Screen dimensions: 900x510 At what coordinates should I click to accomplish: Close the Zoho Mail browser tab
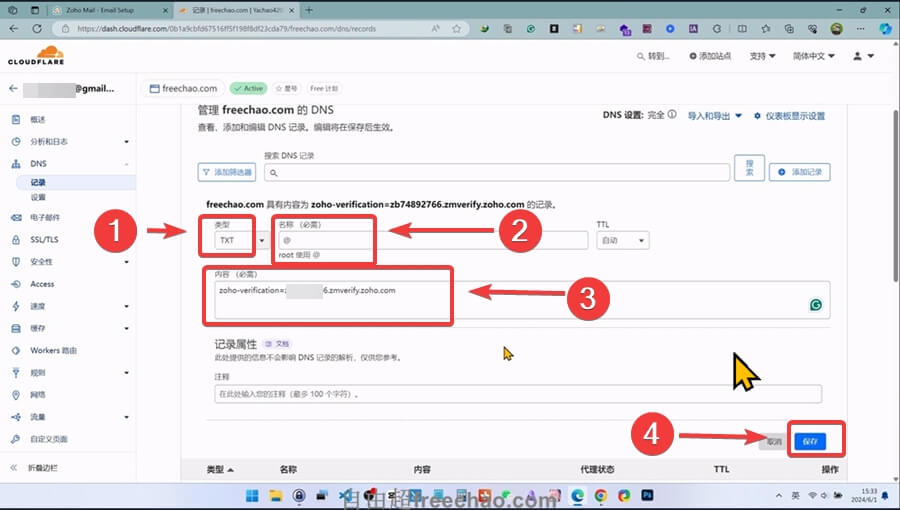coord(165,10)
